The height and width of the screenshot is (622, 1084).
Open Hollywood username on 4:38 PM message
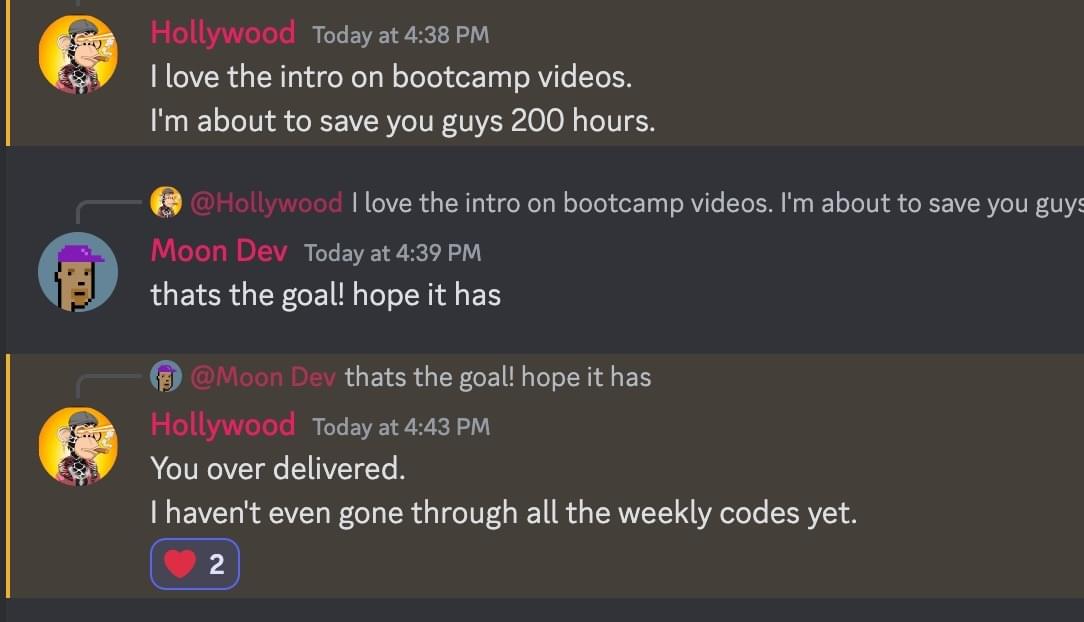[x=223, y=33]
